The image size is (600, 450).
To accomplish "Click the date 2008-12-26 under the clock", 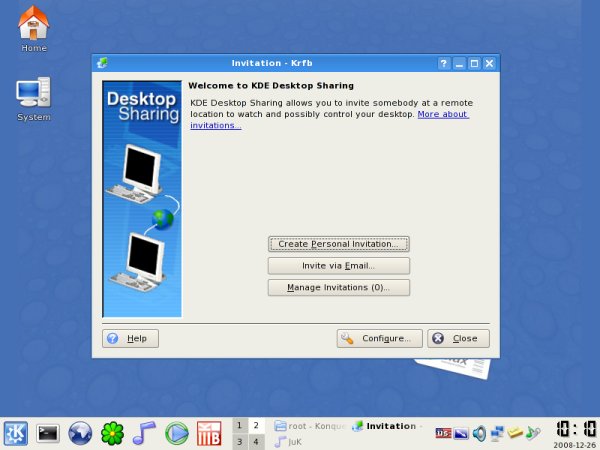I will coord(574,445).
